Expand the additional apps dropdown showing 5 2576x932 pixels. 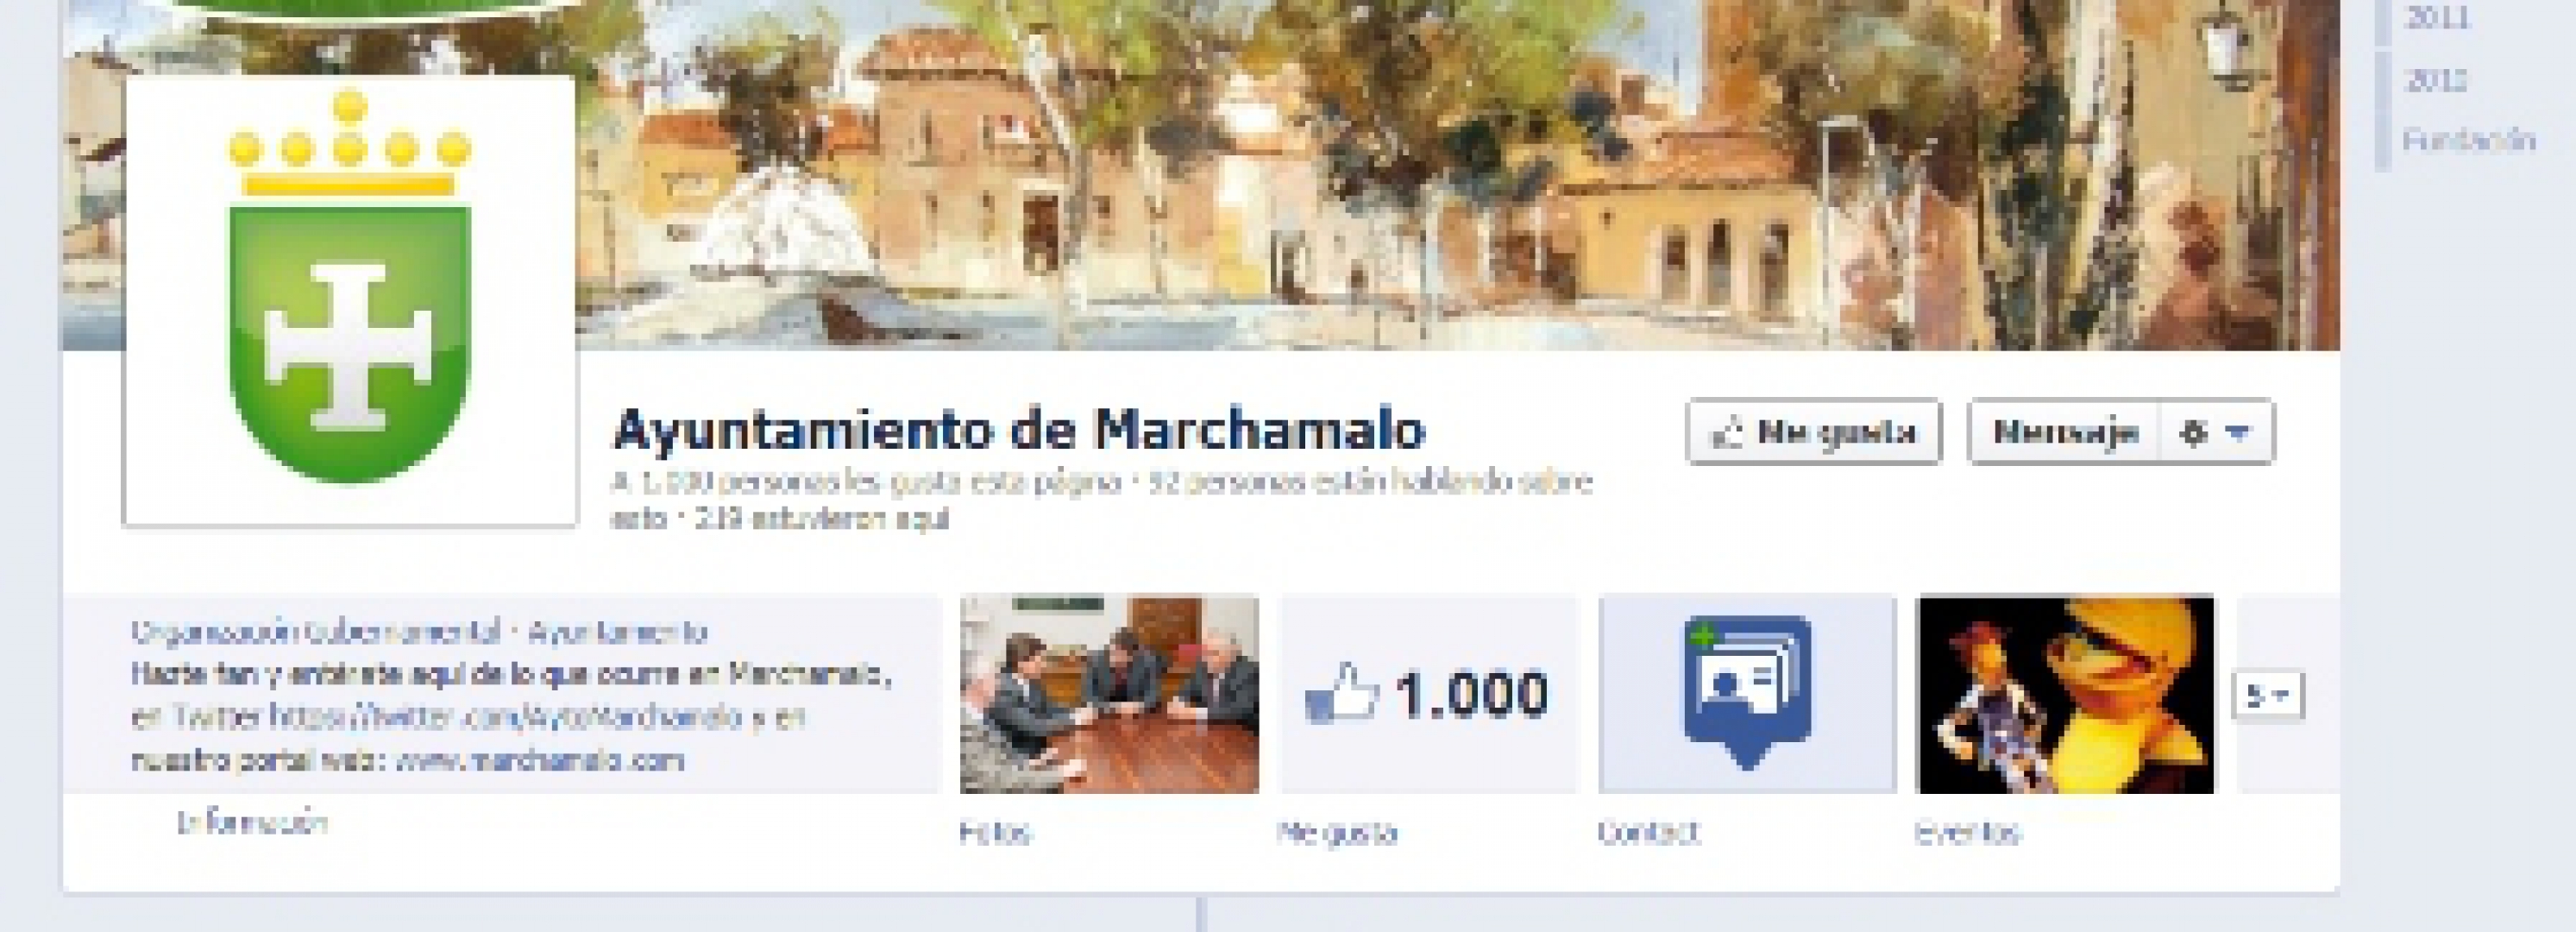[x=2268, y=695]
